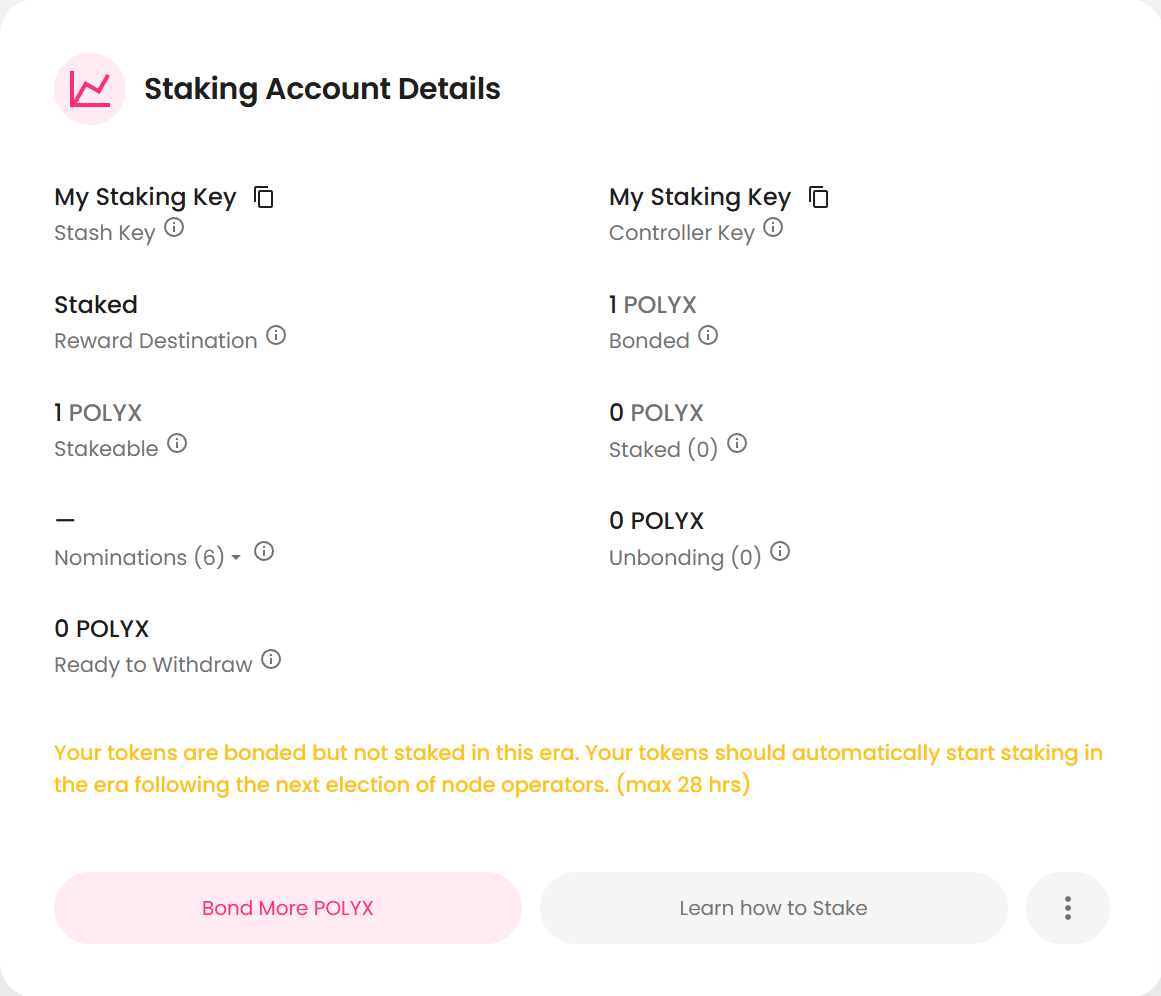Image resolution: width=1161 pixels, height=996 pixels.
Task: Open Learn how to Stake
Action: 773,908
